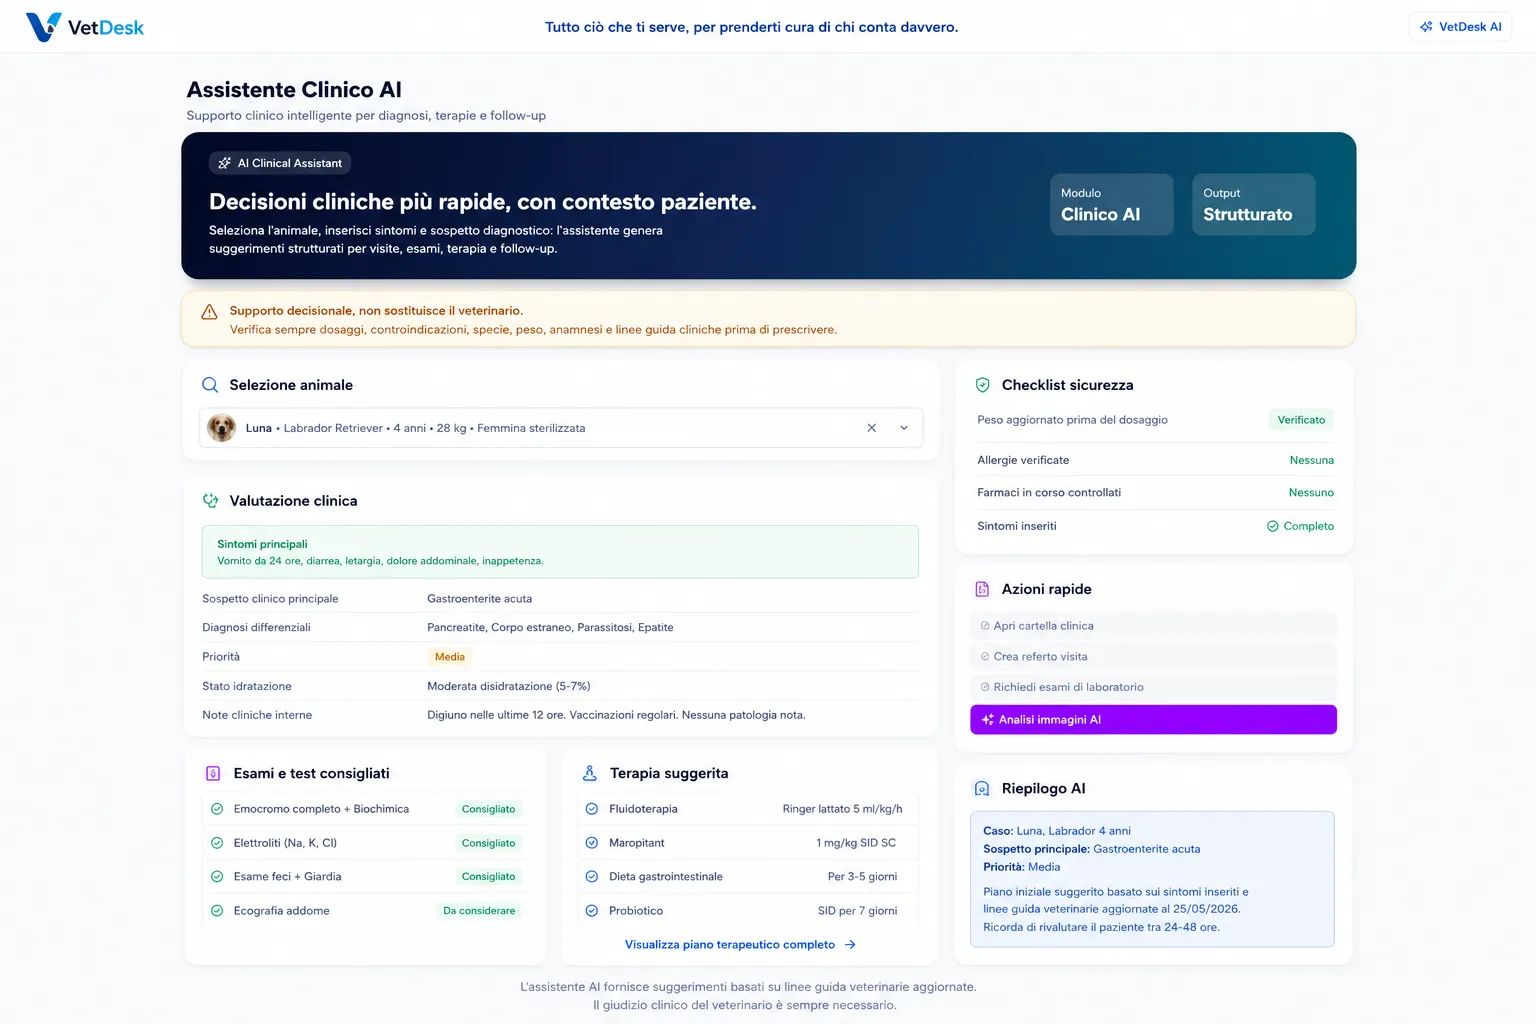
Task: Click the Completo check icon
Action: tap(1273, 526)
